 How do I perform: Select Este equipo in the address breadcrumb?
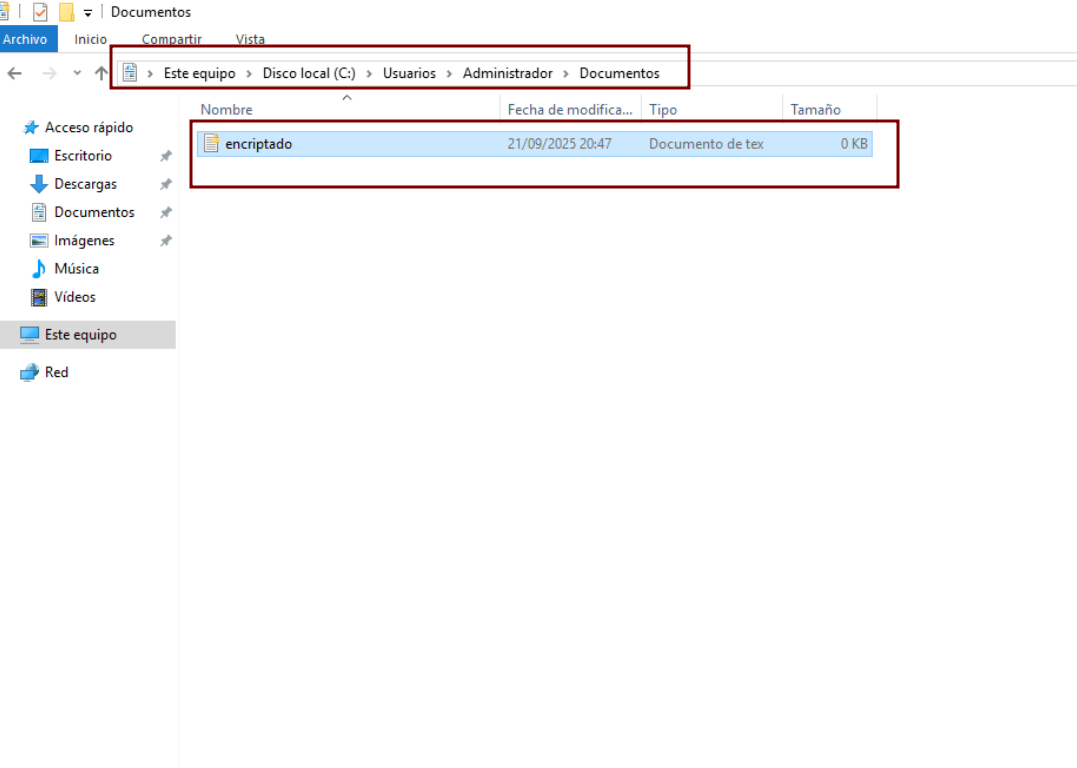pos(199,73)
